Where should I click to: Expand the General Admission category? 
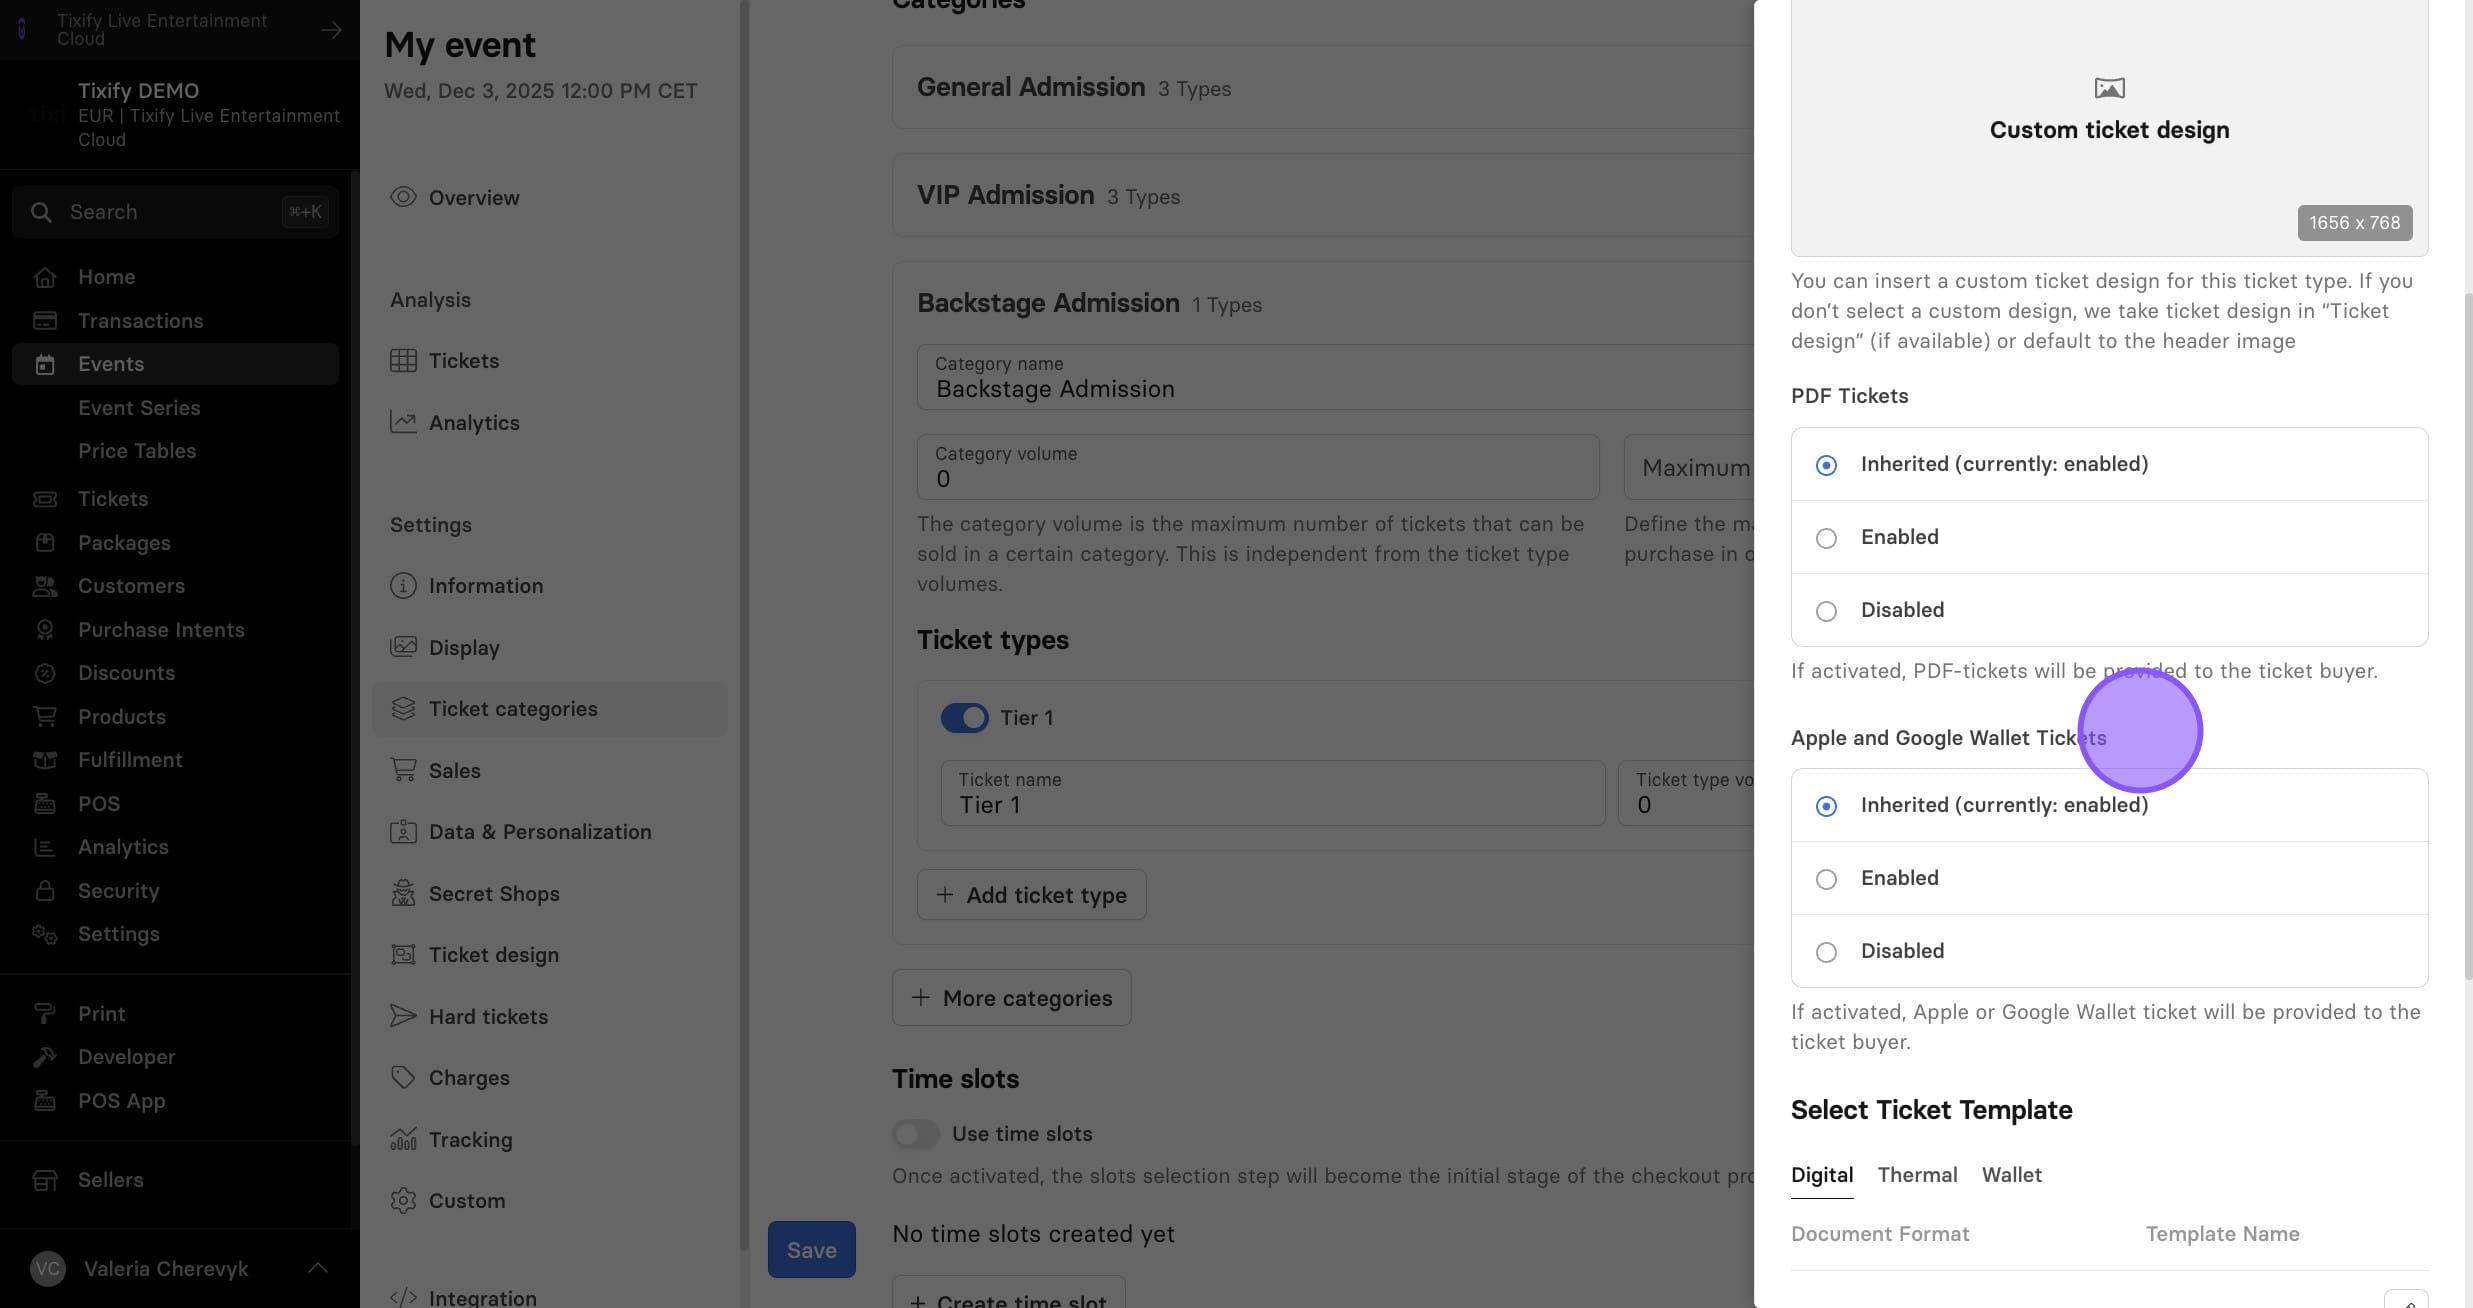(x=1322, y=87)
